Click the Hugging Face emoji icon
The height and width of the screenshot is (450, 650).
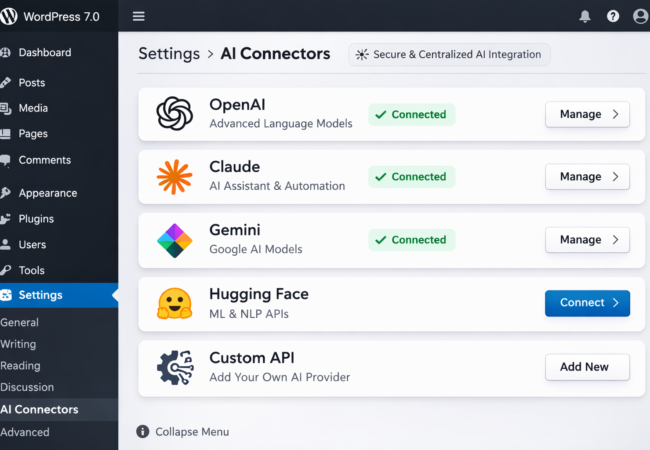tap(174, 303)
